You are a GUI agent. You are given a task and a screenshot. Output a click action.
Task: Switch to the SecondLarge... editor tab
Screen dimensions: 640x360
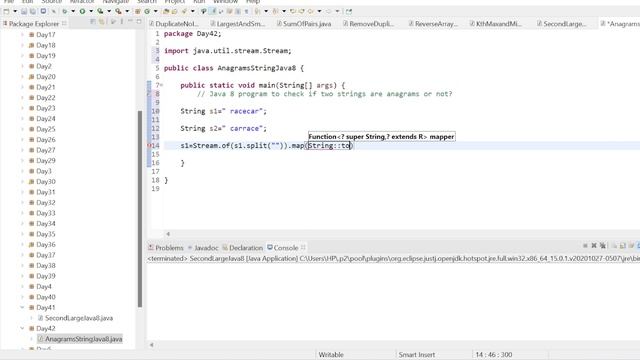pyautogui.click(x=562, y=24)
